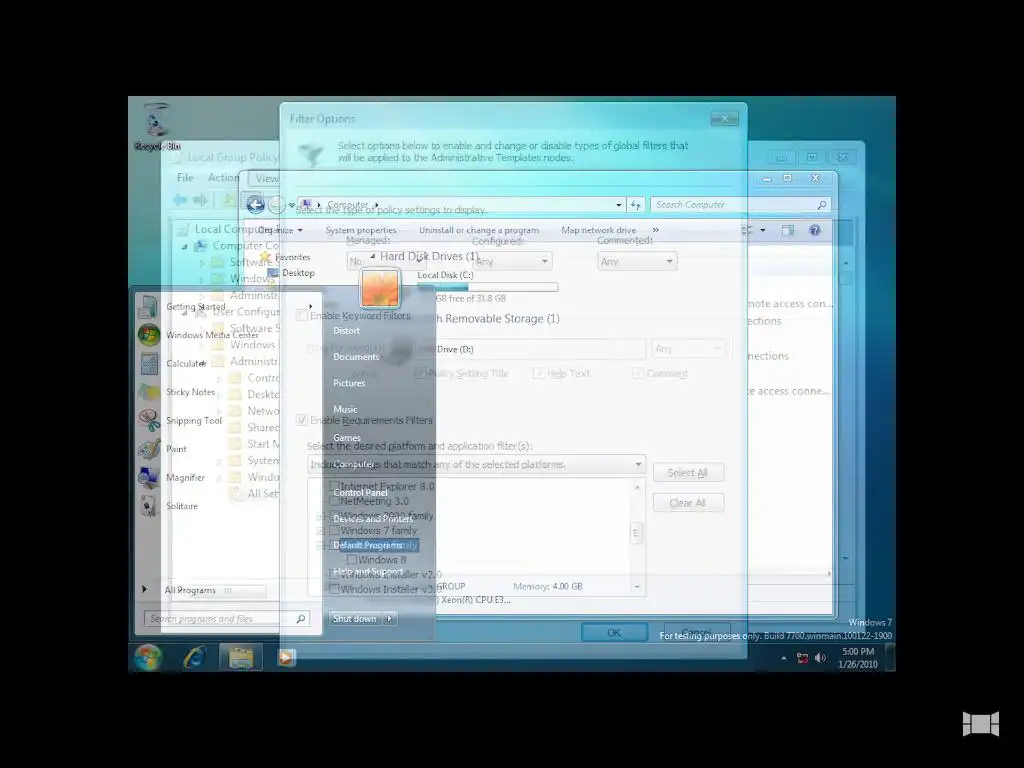The width and height of the screenshot is (1024, 768).
Task: Click Local Disk (C:) usage bar
Action: [488, 287]
